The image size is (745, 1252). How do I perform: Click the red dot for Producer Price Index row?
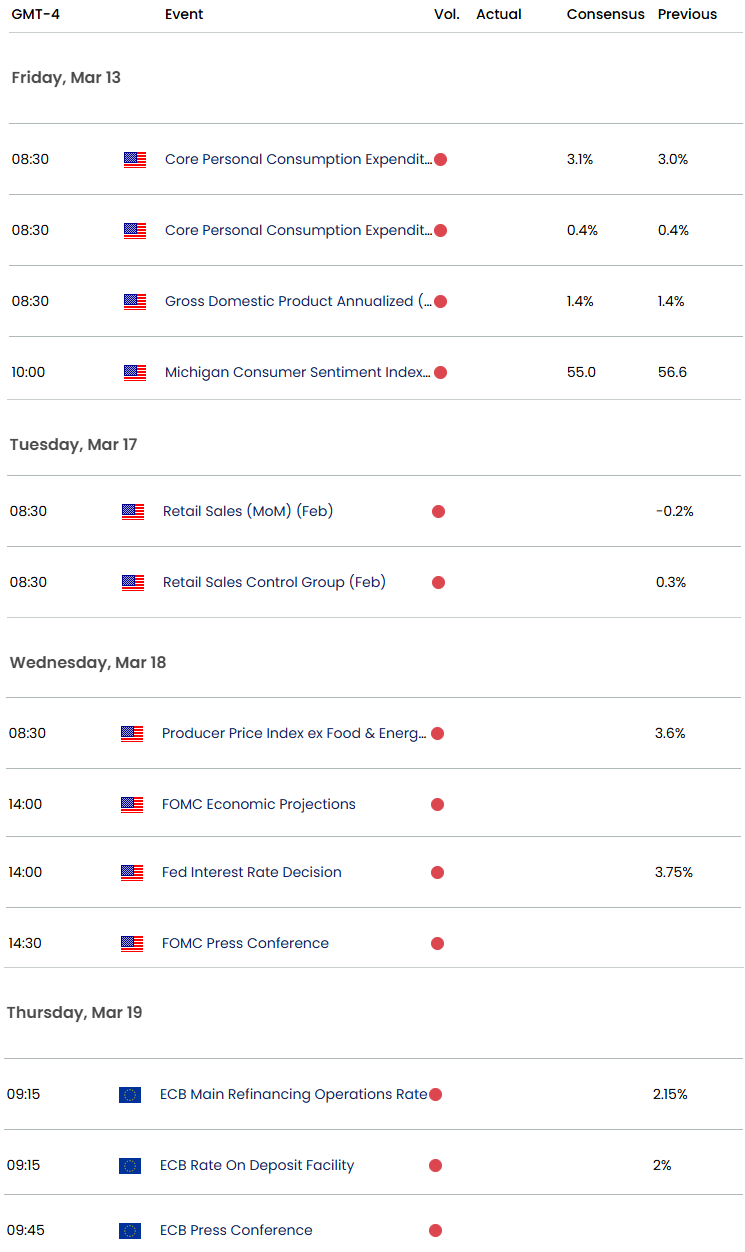pyautogui.click(x=437, y=734)
